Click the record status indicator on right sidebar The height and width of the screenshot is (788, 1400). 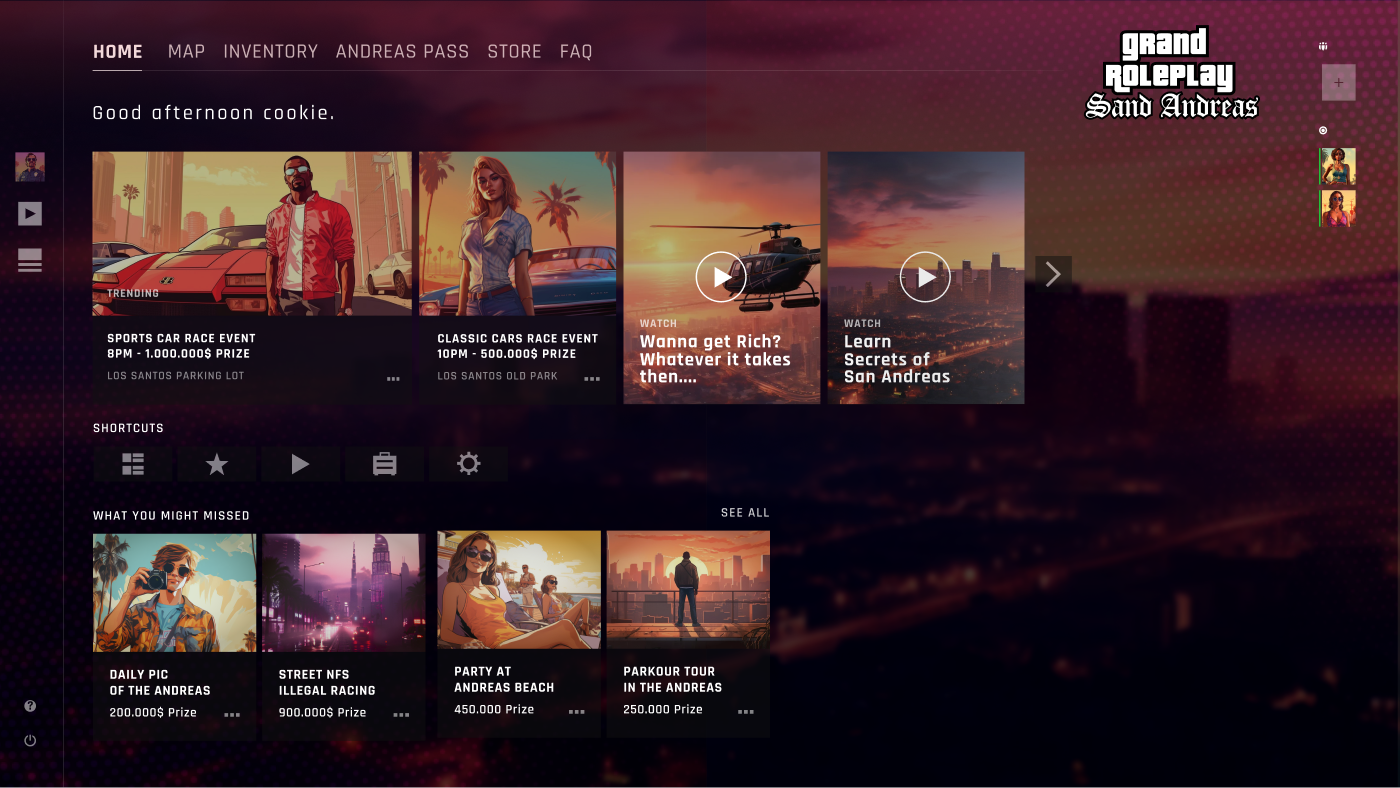pos(1322,130)
